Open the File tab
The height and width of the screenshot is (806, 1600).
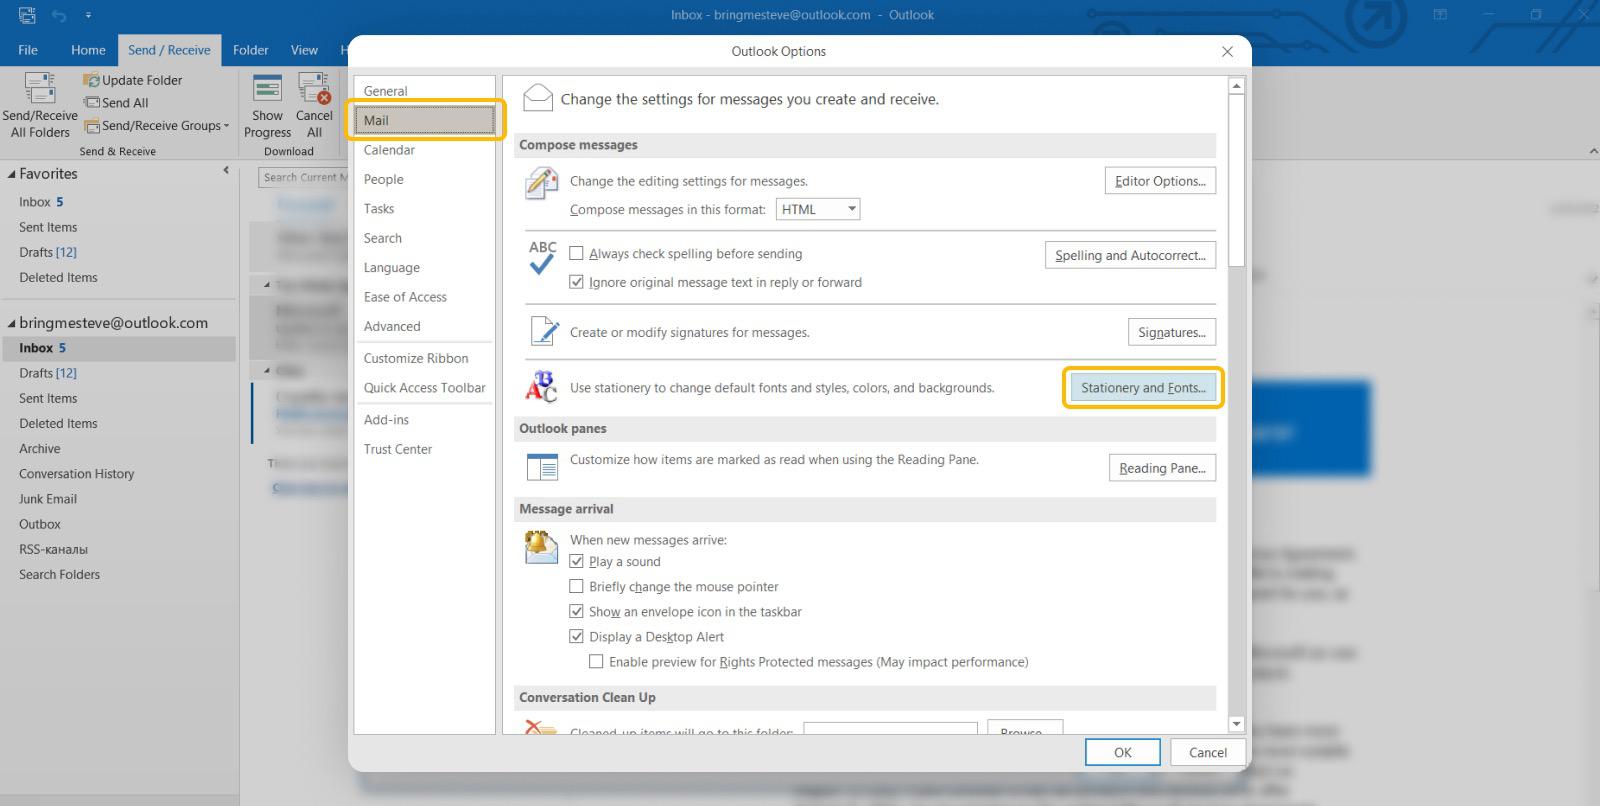(x=28, y=50)
